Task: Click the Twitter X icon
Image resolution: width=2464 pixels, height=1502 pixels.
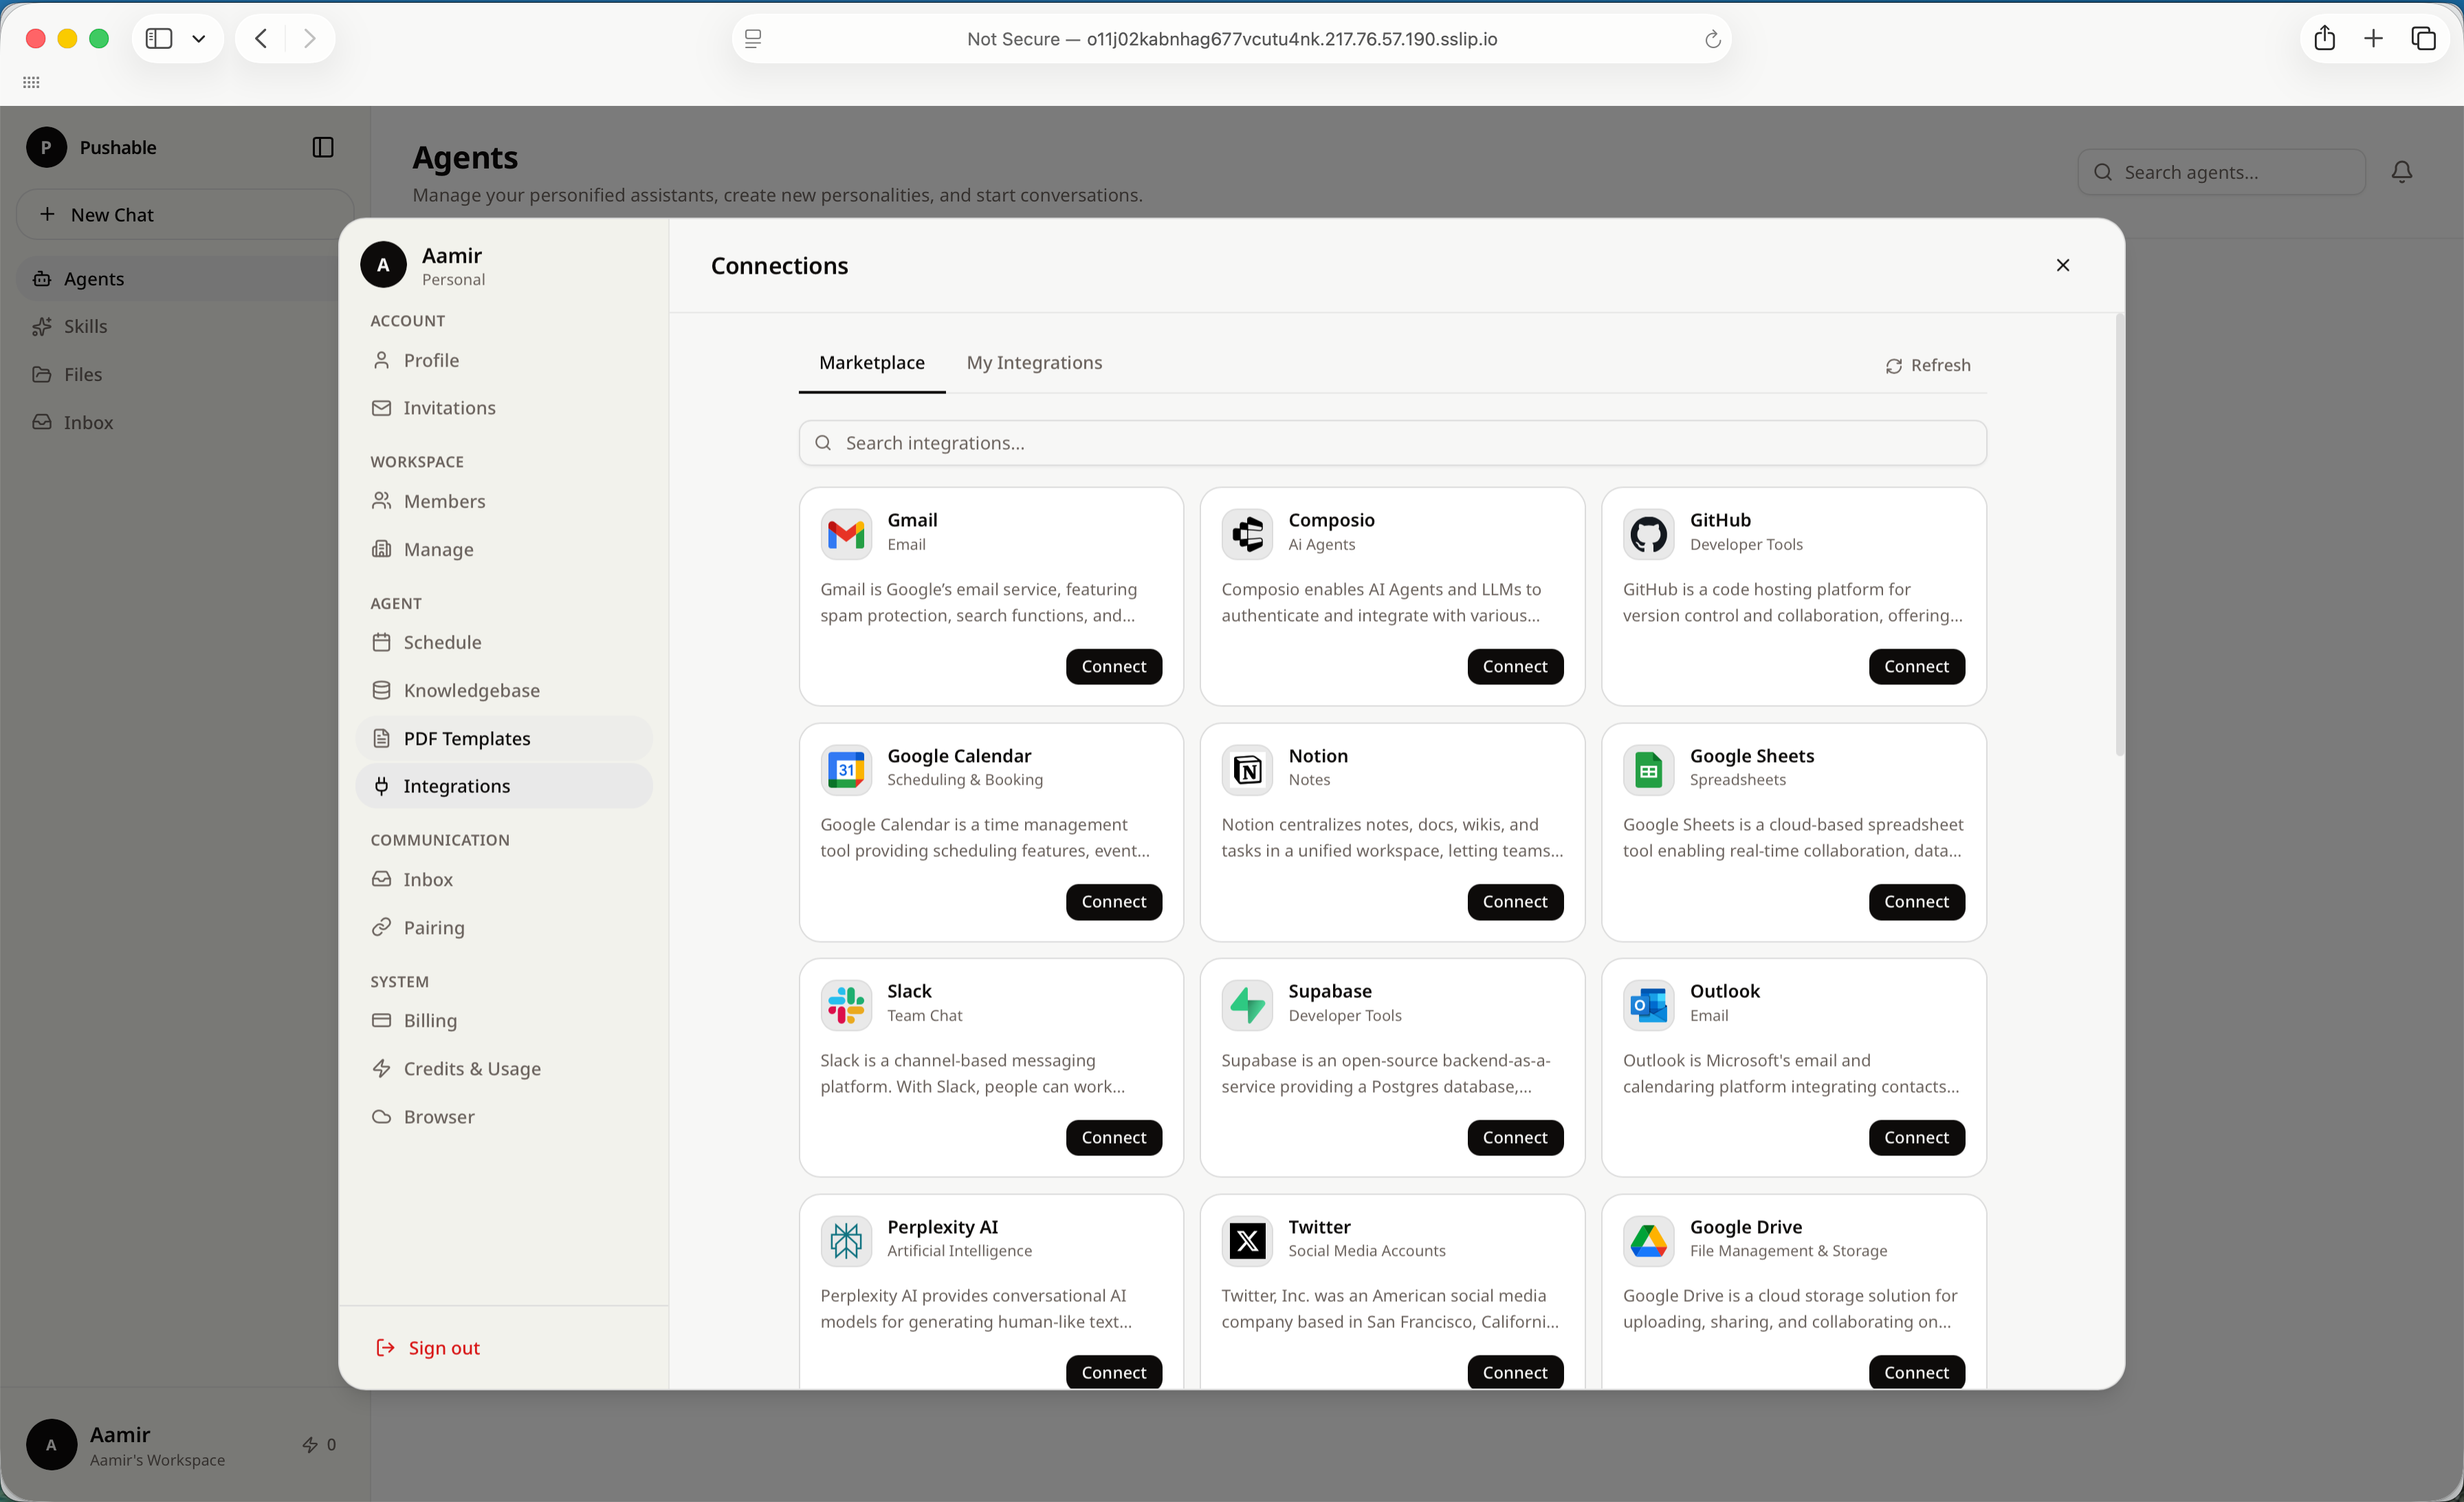Action: (x=1247, y=1240)
